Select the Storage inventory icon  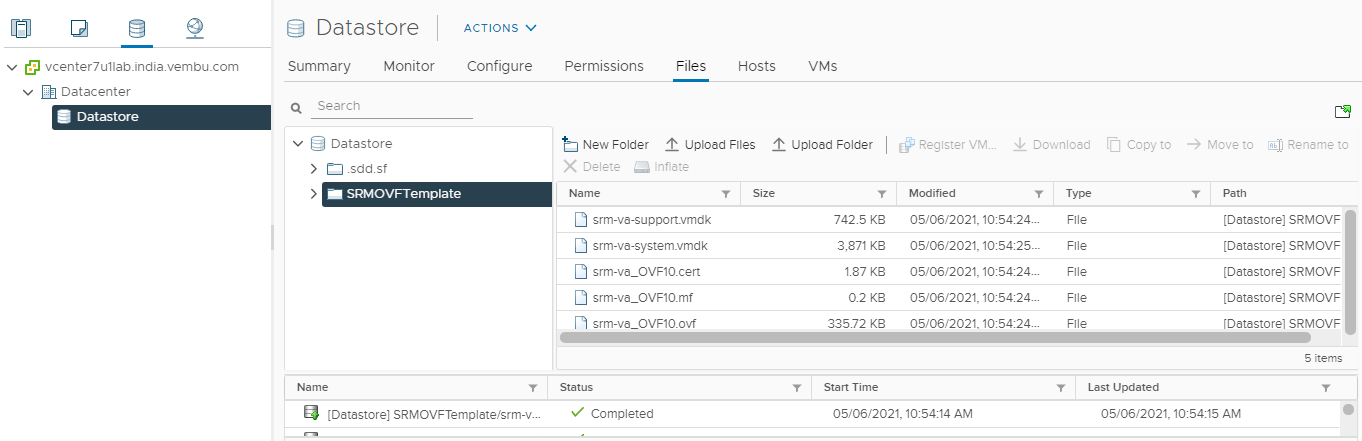[137, 28]
